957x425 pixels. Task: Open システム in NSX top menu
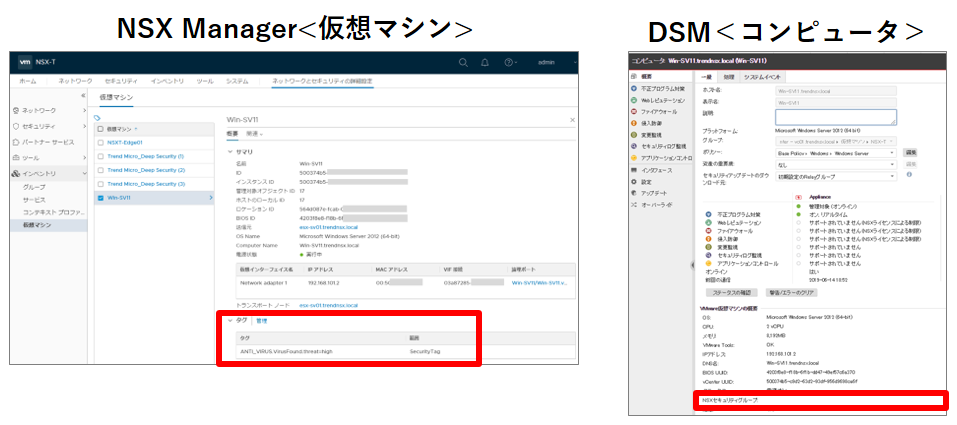(x=237, y=81)
